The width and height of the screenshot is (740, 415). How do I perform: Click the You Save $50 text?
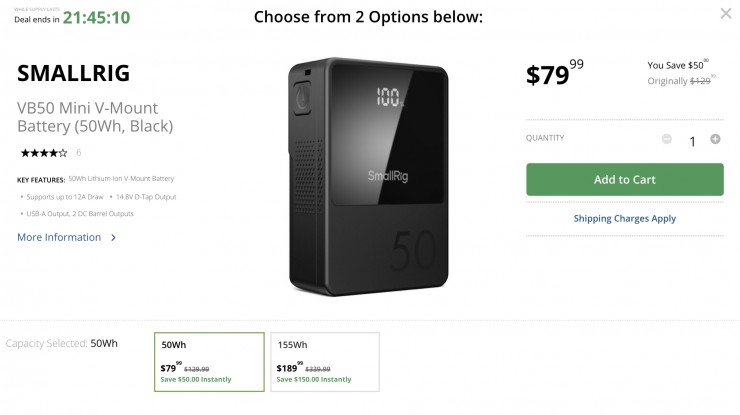678,64
